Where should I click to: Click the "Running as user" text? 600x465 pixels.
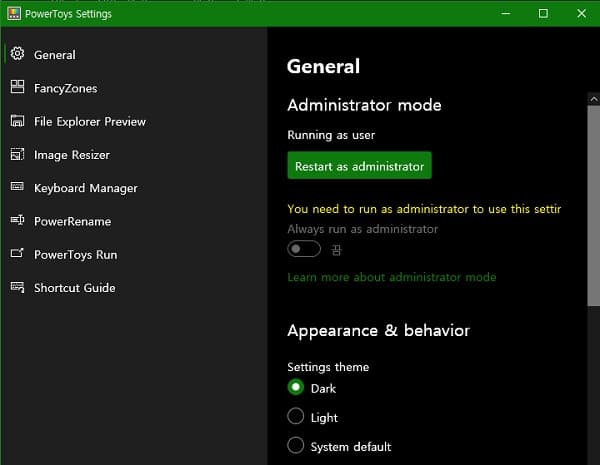point(331,135)
